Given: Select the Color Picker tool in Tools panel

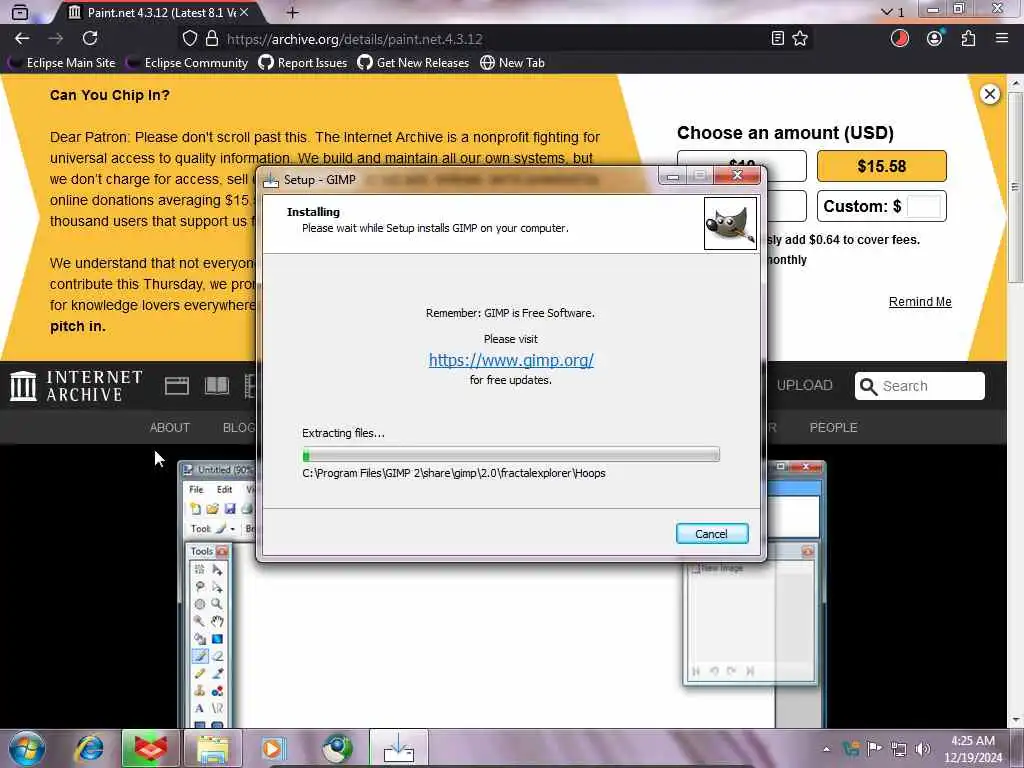Looking at the screenshot, I should coord(217,673).
